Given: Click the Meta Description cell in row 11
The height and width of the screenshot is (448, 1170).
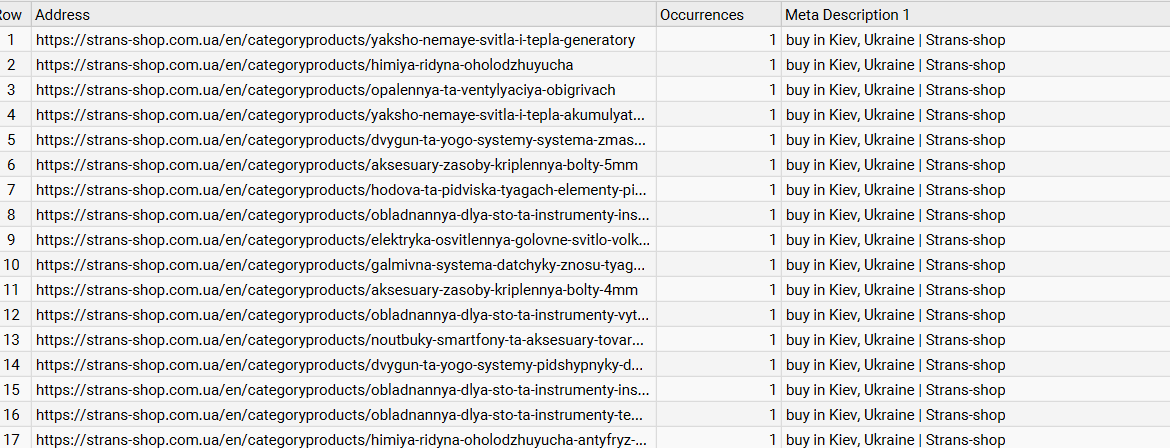Looking at the screenshot, I should point(975,290).
